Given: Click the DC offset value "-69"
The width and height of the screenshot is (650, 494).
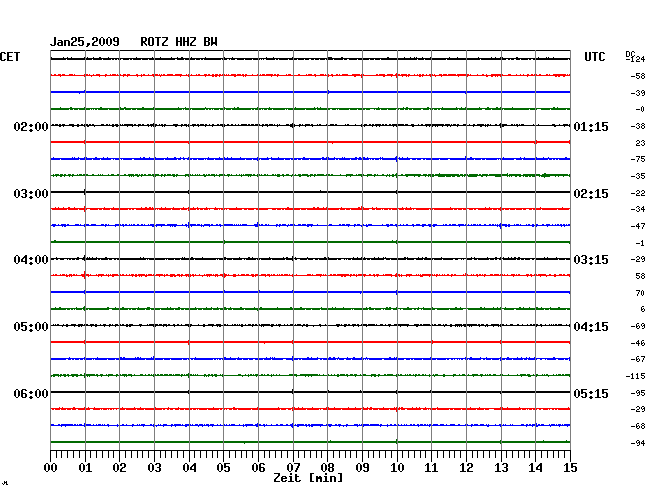Looking at the screenshot, I should point(638,326).
